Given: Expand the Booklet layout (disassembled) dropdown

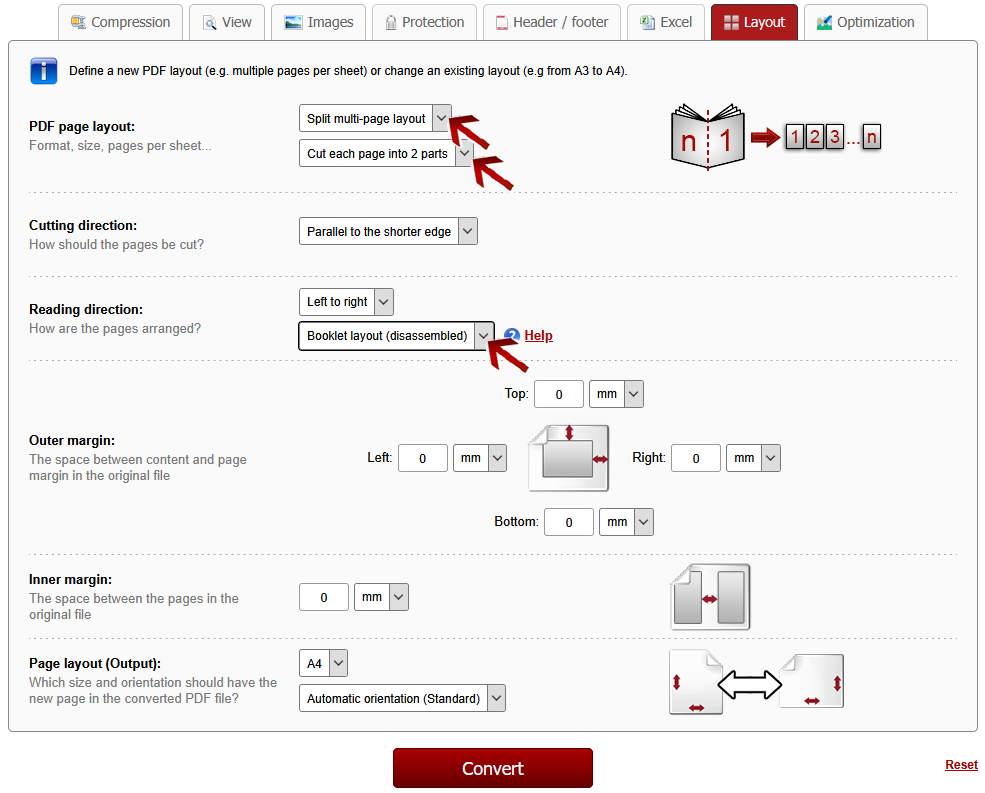Looking at the screenshot, I should (396, 336).
